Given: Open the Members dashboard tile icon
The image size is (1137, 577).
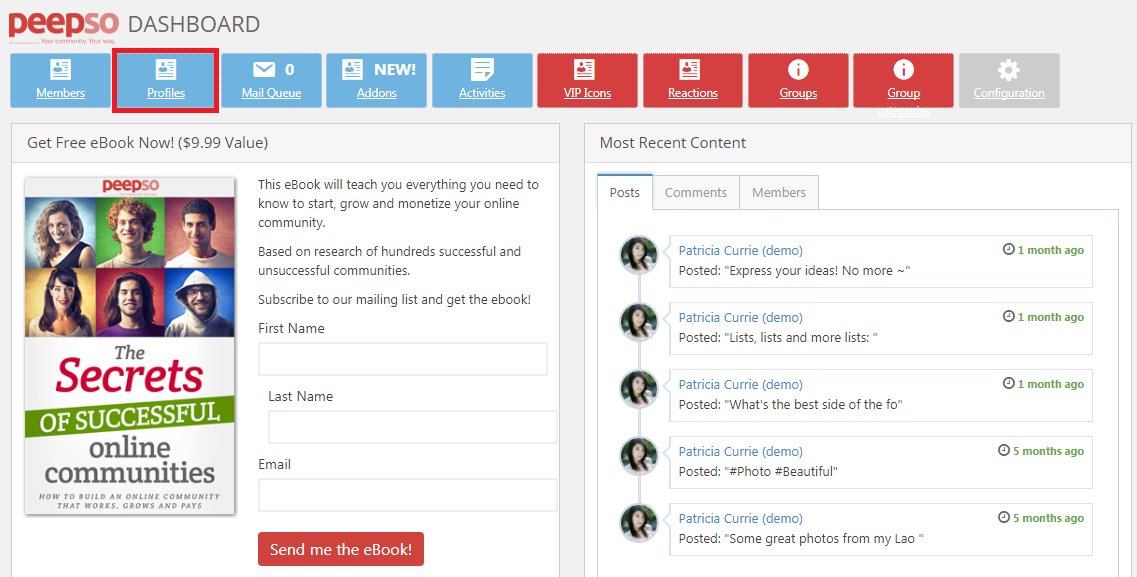Looking at the screenshot, I should point(60,70).
